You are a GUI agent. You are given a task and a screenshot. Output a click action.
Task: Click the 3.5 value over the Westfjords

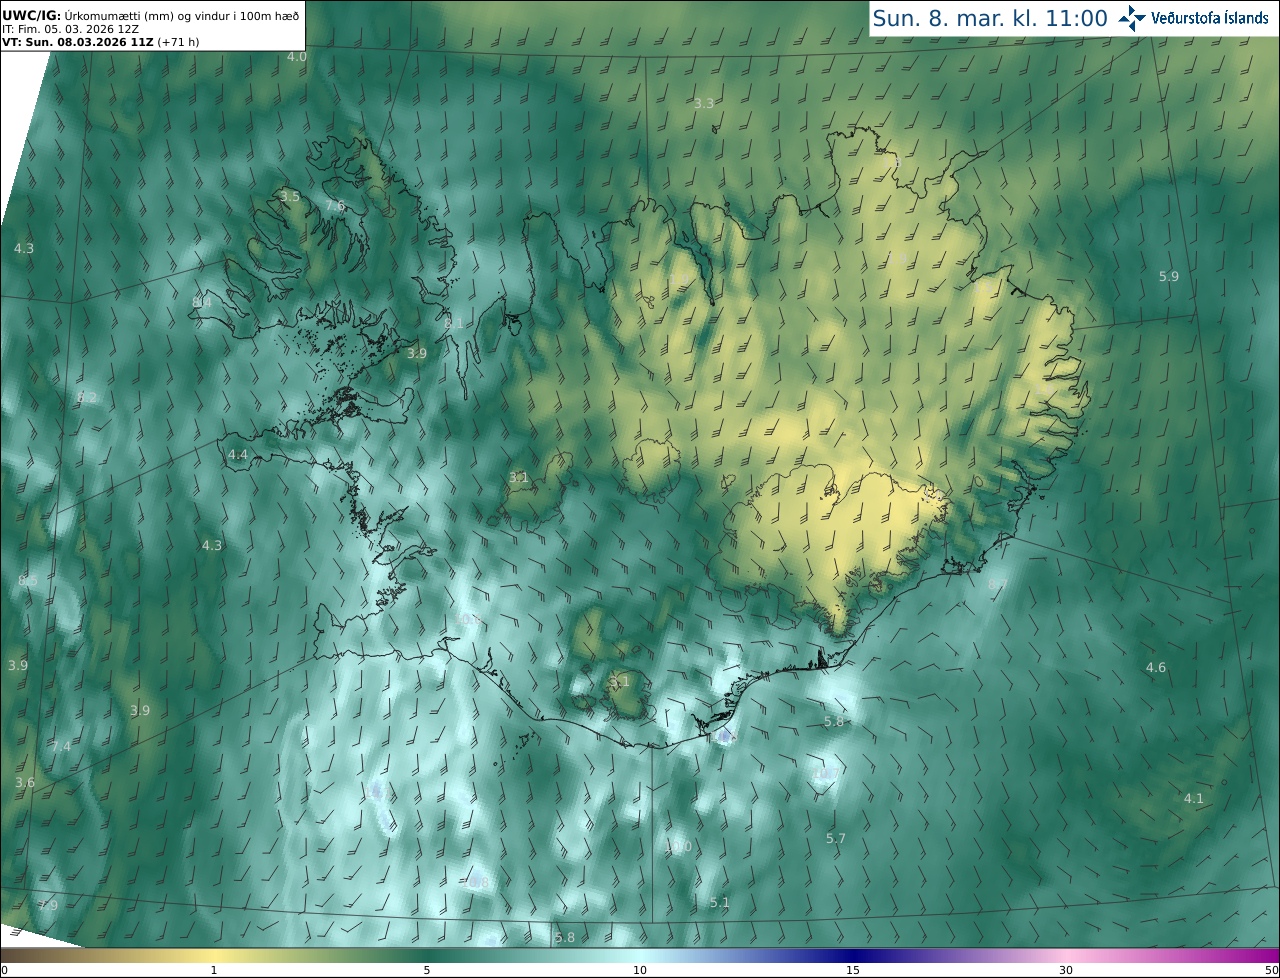coord(290,196)
